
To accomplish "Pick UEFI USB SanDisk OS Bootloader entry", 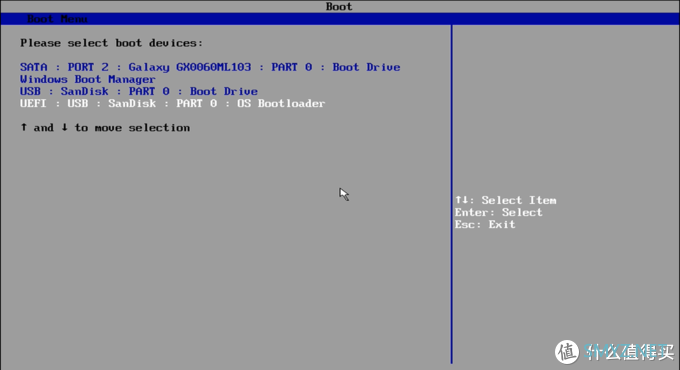I will tap(173, 104).
